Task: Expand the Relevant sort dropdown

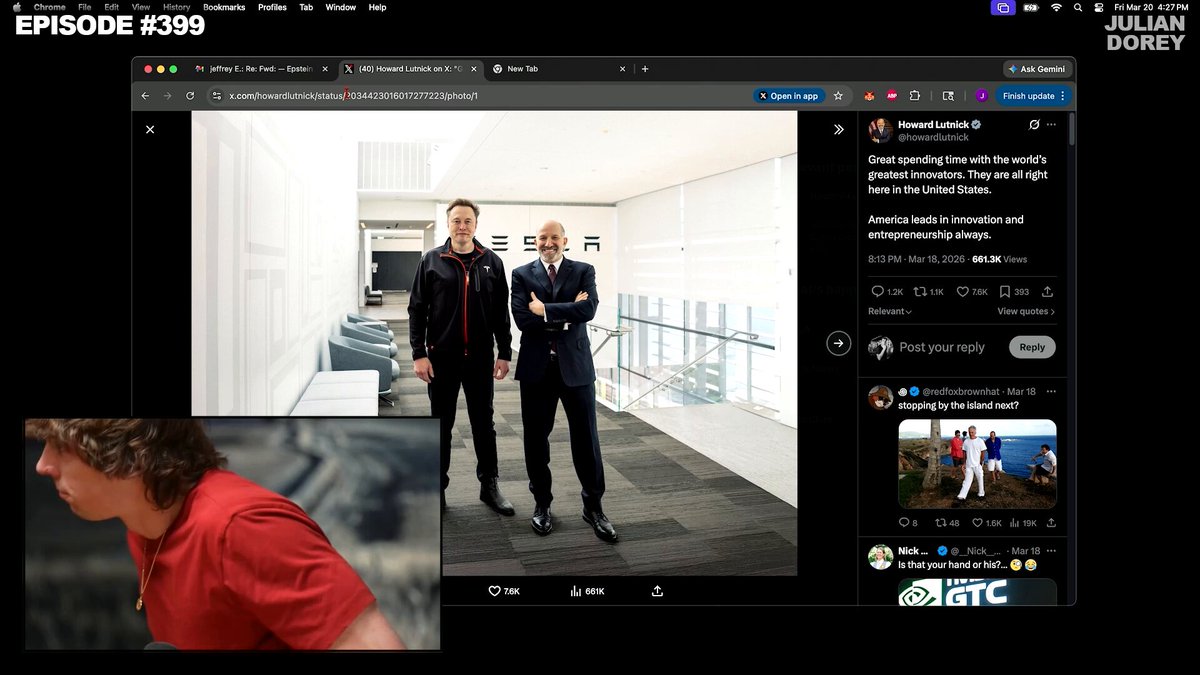Action: coord(890,311)
